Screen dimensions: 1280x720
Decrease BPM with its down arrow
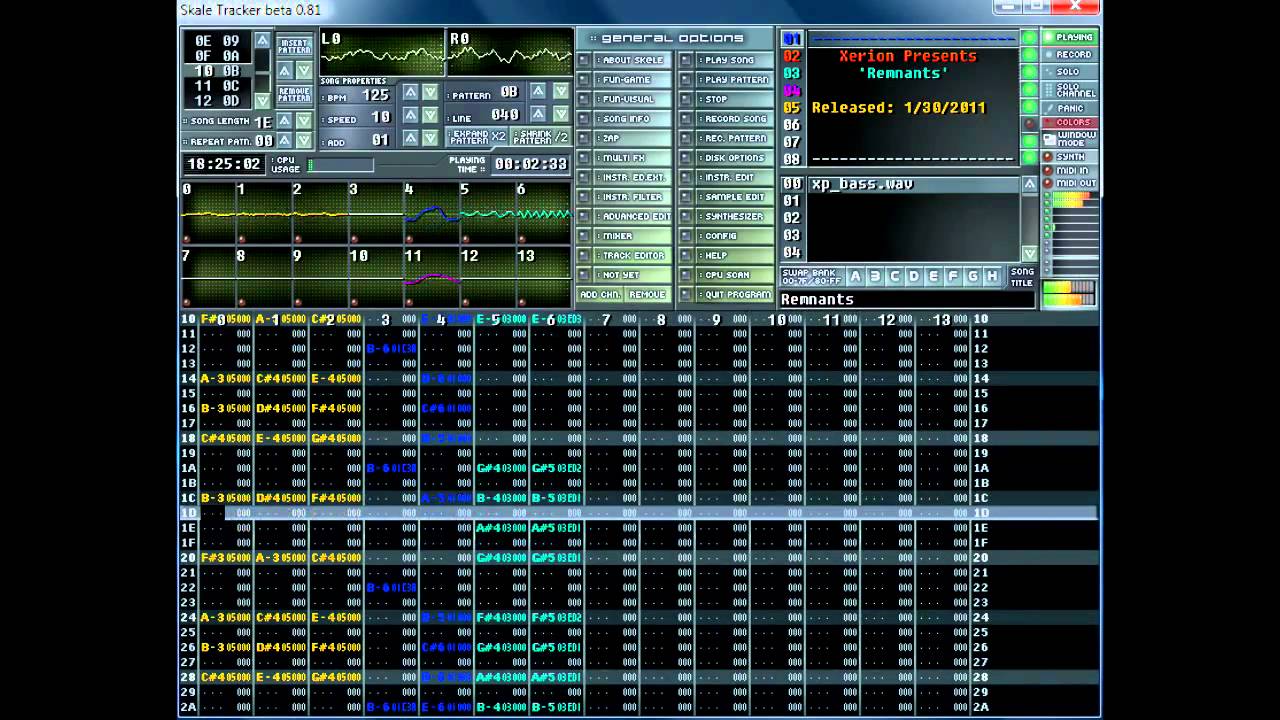point(430,93)
